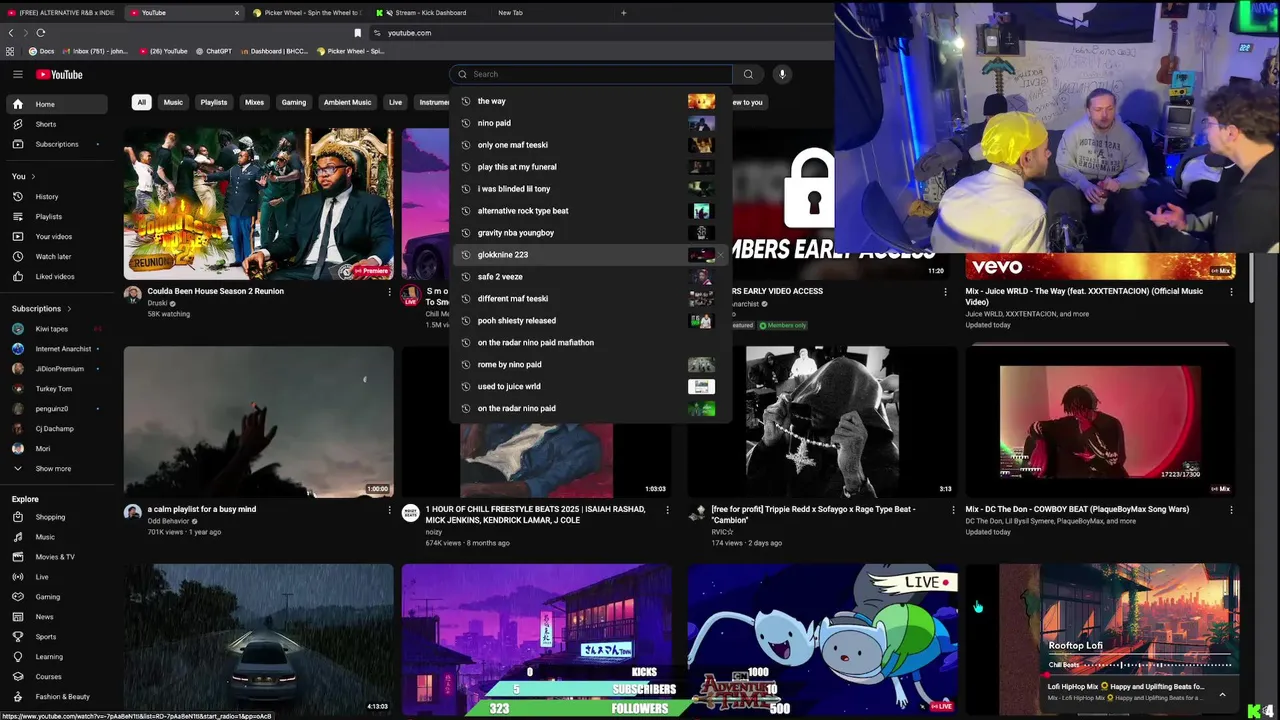
Task: Start voice search with the microphone icon
Action: coord(782,74)
